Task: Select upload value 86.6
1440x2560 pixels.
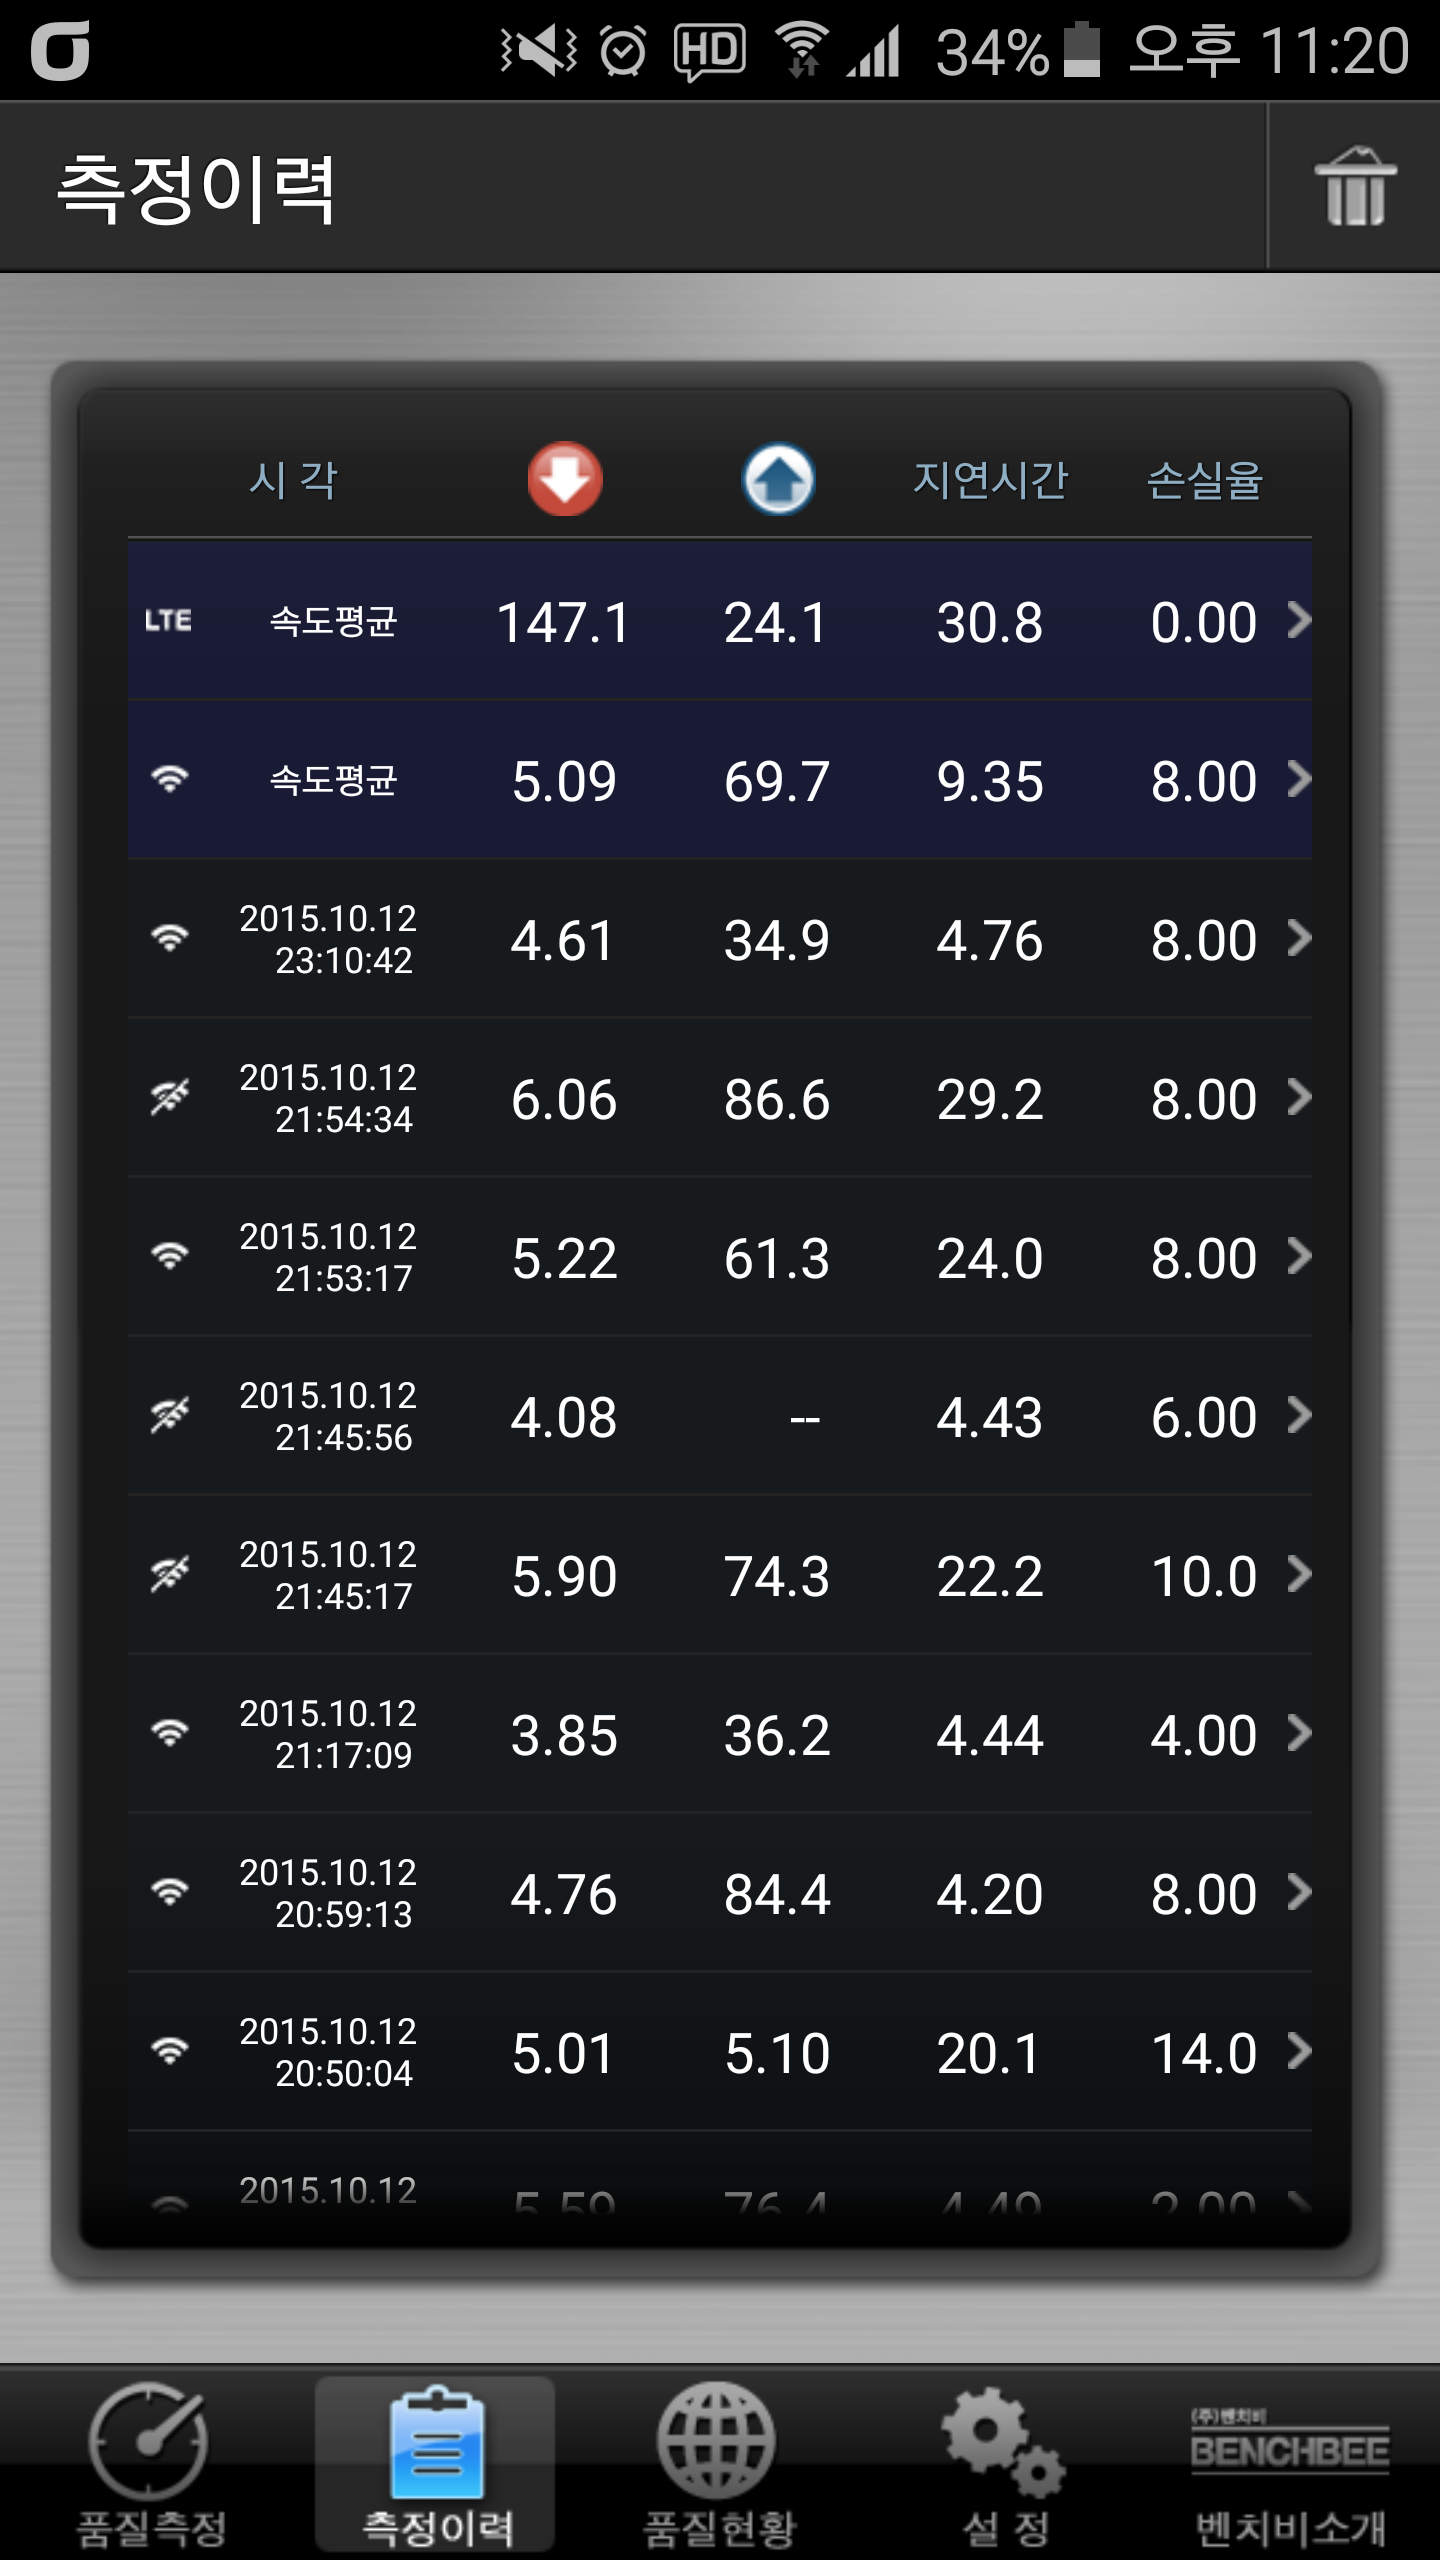Action: (777, 1099)
